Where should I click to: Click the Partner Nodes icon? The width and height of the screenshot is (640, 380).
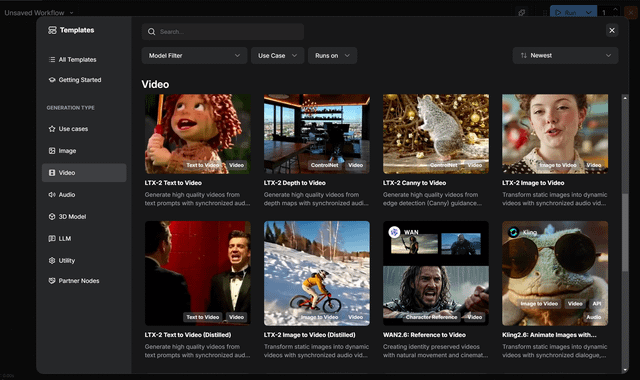(52, 281)
